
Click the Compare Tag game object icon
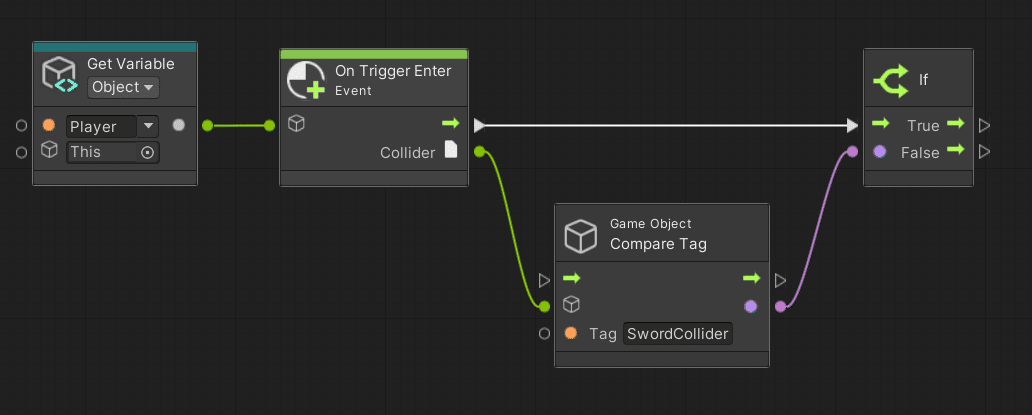click(x=582, y=235)
